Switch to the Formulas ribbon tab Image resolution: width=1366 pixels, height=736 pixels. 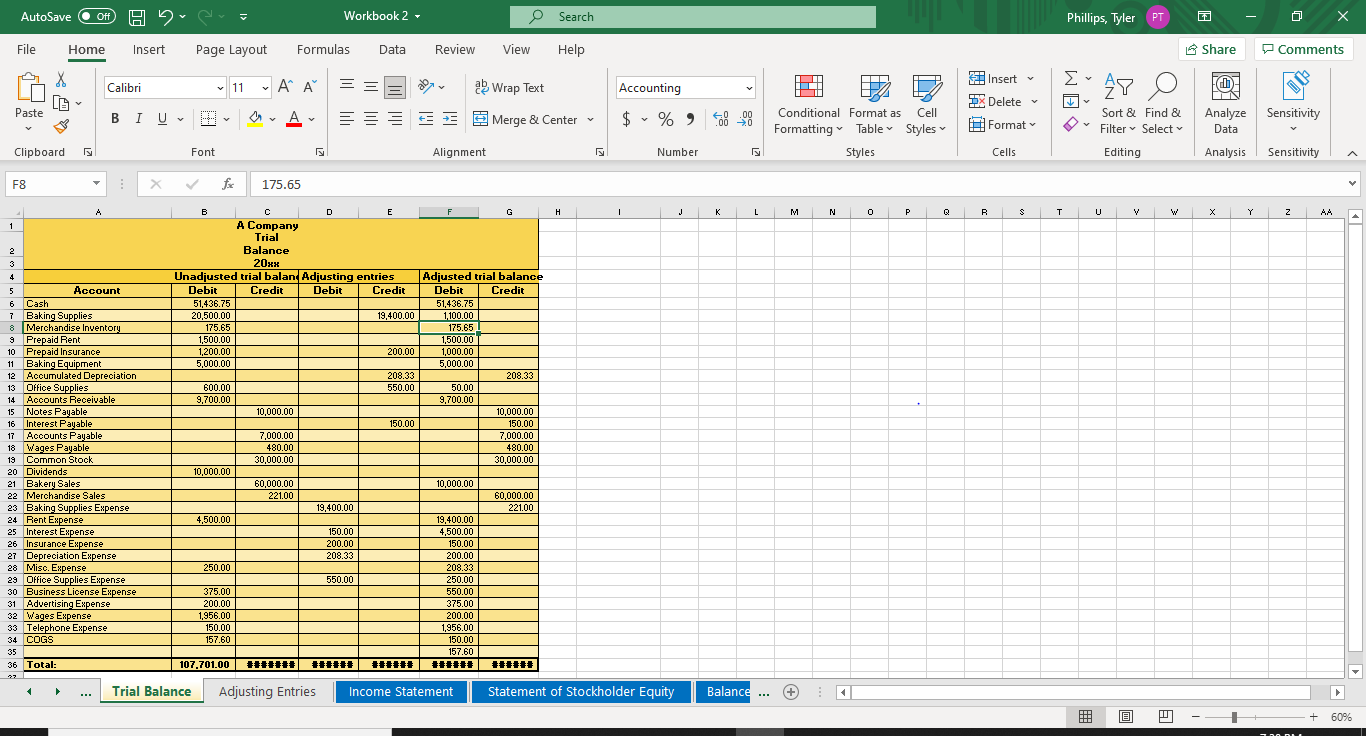tap(323, 49)
